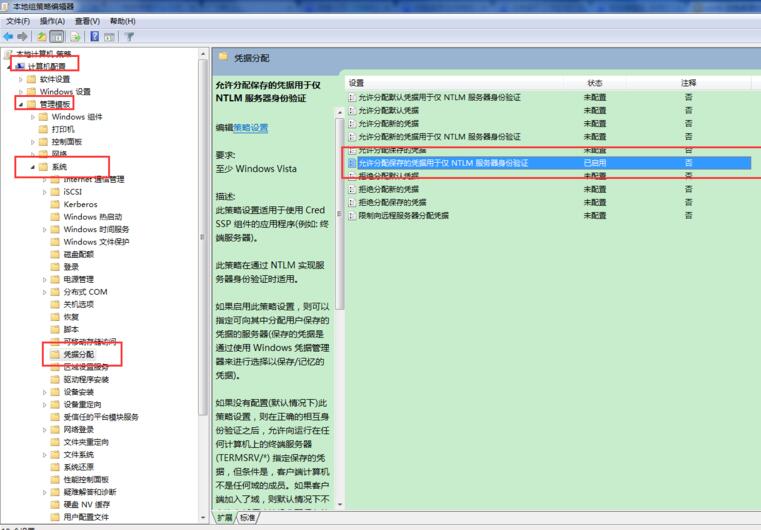Collapse the 系统 tree node
Viewport: 761px width, 530px height.
point(32,167)
